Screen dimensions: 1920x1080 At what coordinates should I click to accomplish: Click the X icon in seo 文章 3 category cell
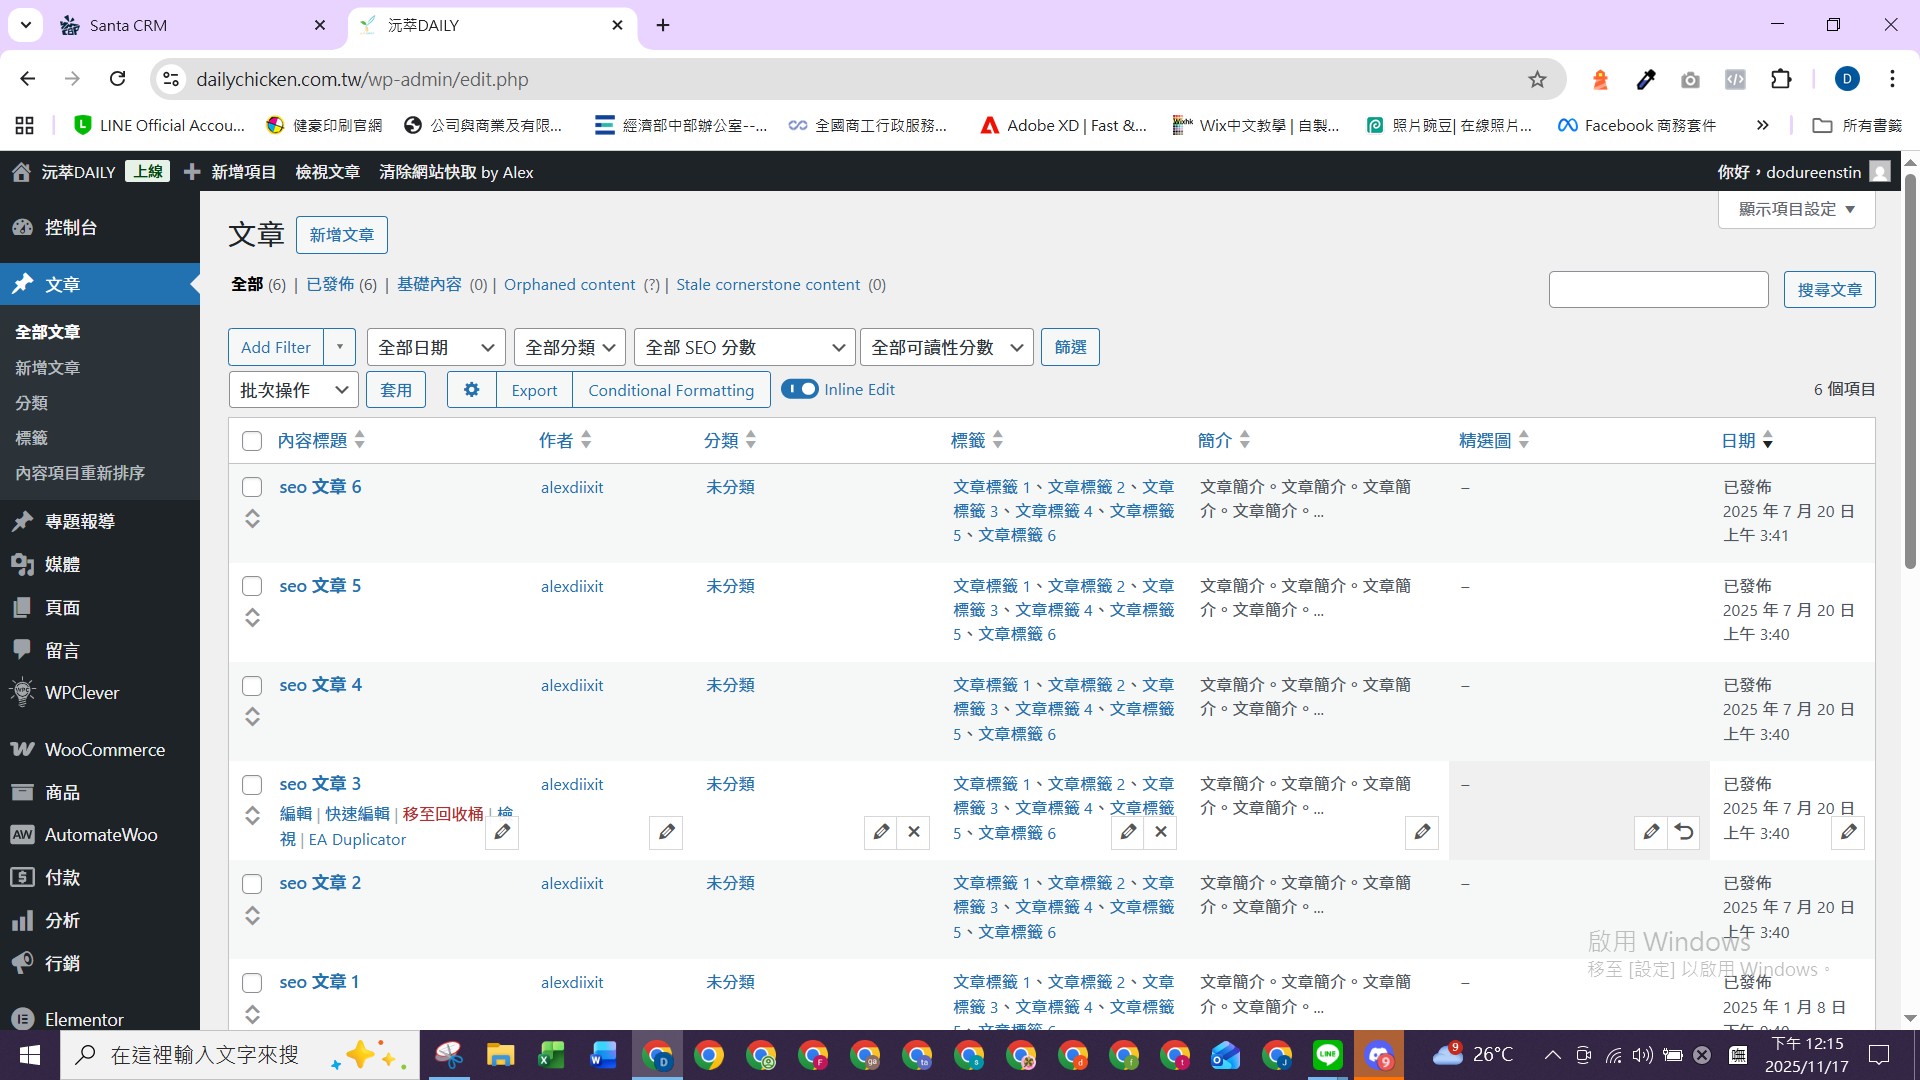[x=914, y=832]
